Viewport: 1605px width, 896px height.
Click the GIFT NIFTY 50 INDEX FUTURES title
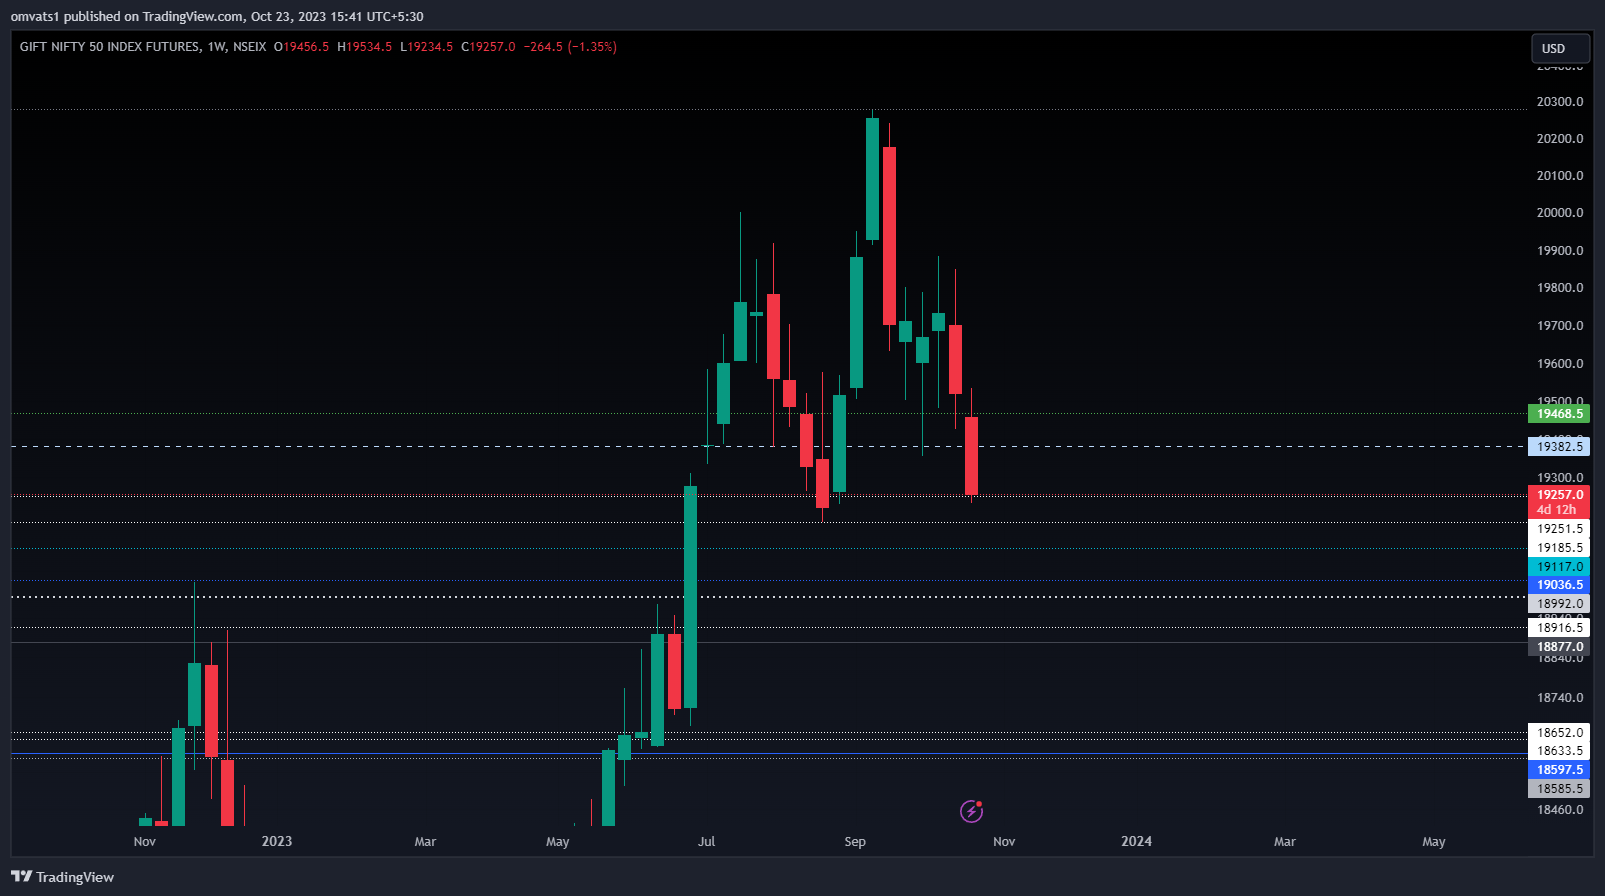coord(110,47)
